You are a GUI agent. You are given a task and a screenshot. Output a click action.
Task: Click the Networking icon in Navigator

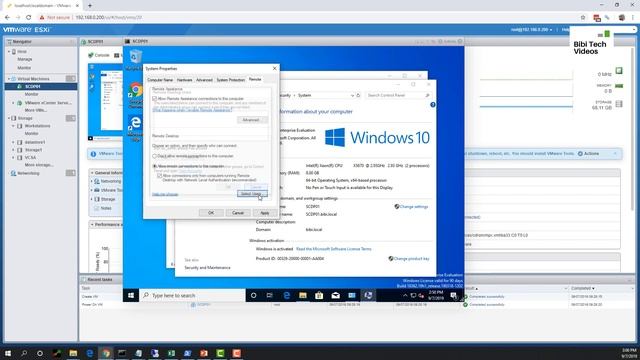pos(13,173)
